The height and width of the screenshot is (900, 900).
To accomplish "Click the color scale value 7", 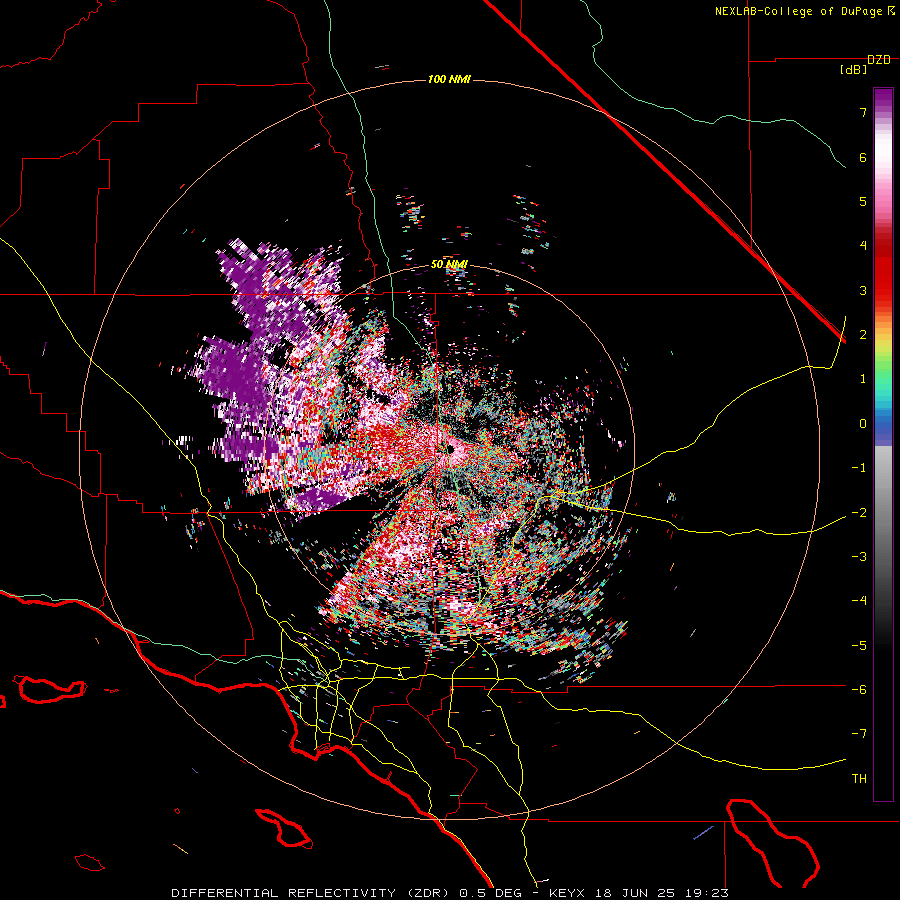I will click(863, 112).
